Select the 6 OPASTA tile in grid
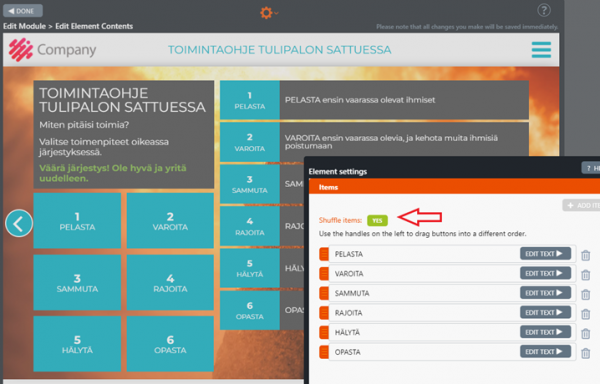Image resolution: width=600 pixels, height=384 pixels. click(x=170, y=343)
